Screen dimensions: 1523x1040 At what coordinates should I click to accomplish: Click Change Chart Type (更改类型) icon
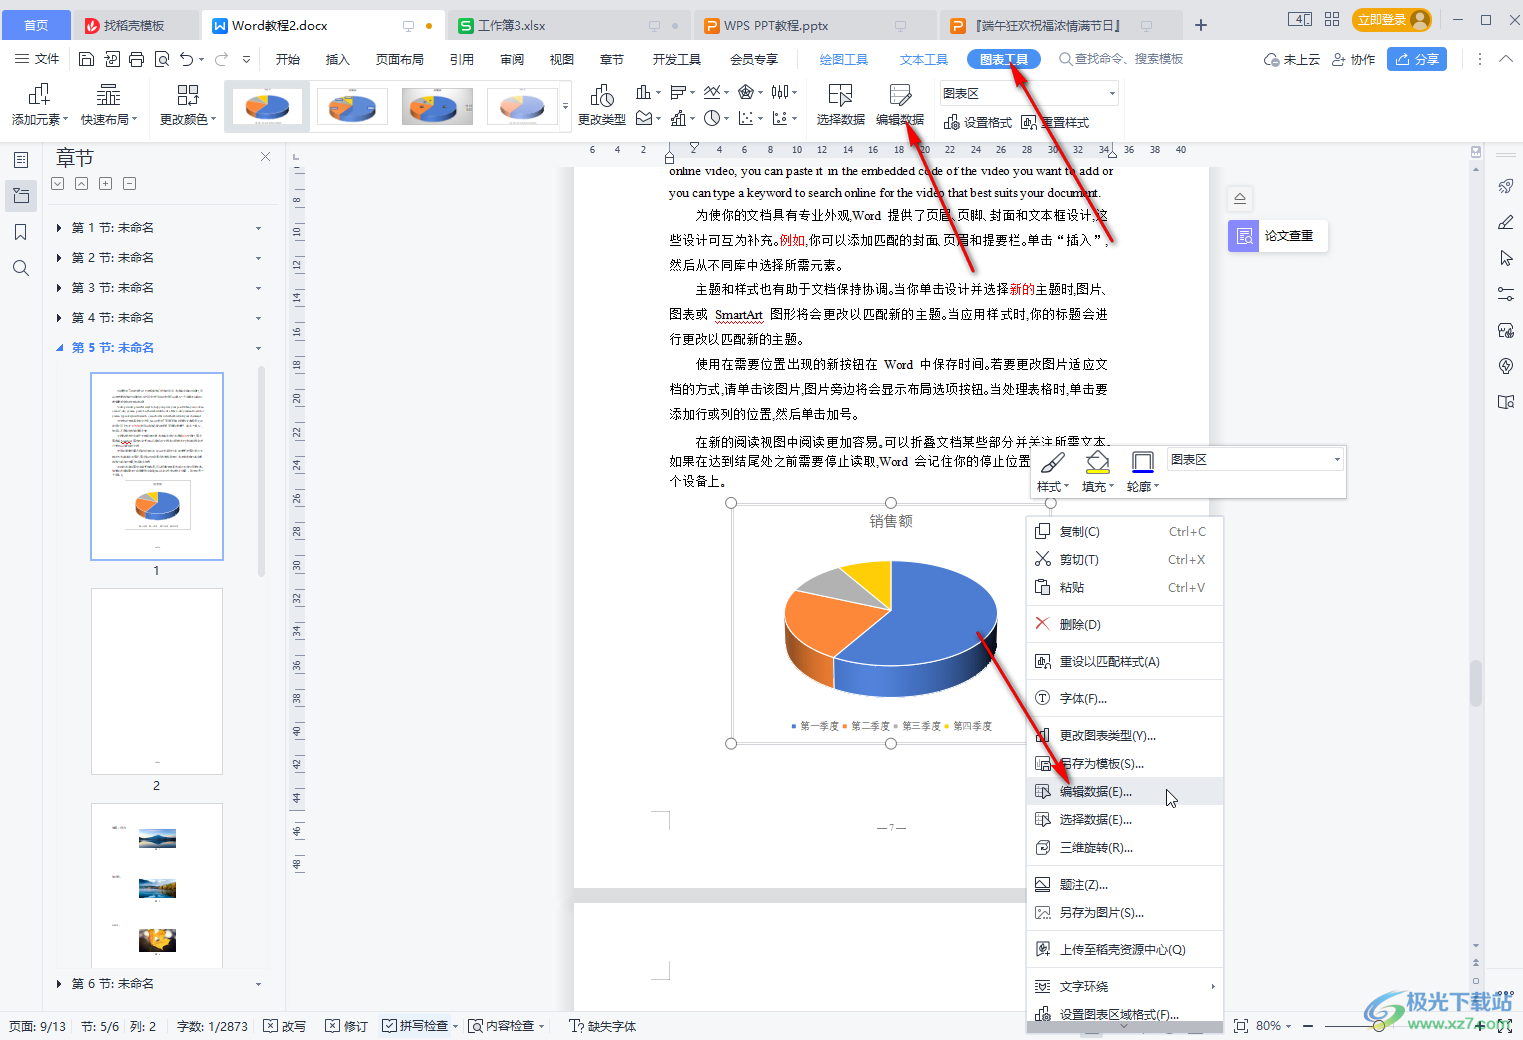pyautogui.click(x=602, y=105)
